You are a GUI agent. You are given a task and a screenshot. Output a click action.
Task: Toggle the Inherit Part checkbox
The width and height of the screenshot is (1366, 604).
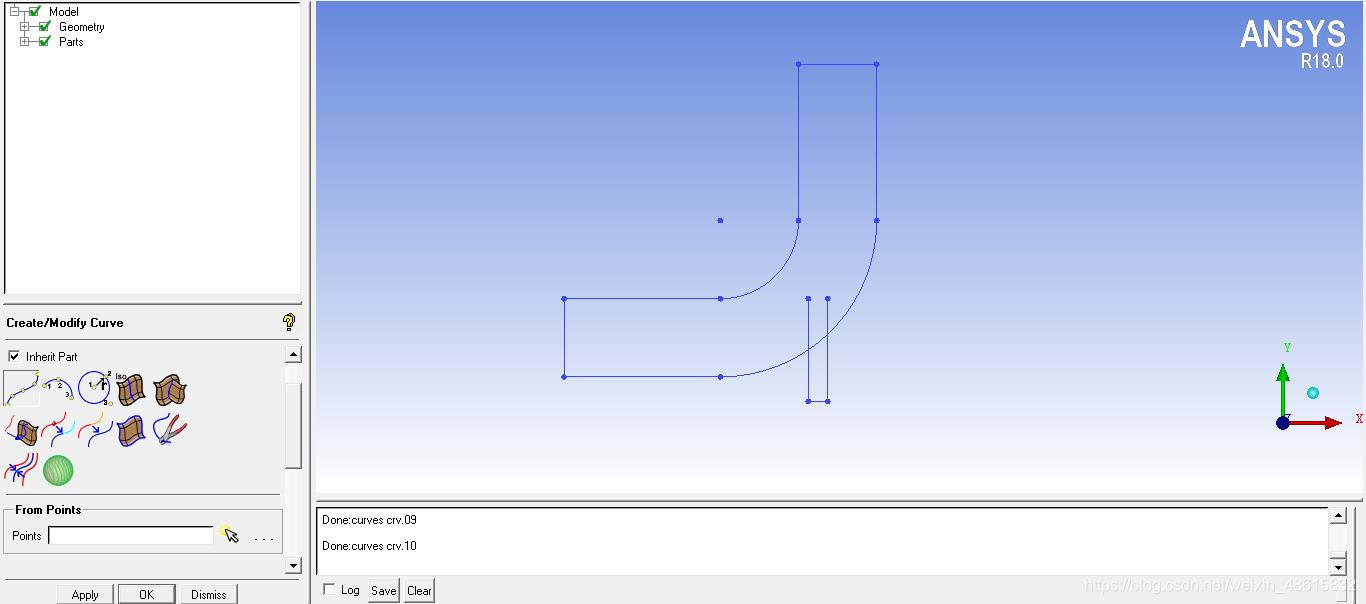click(x=14, y=356)
